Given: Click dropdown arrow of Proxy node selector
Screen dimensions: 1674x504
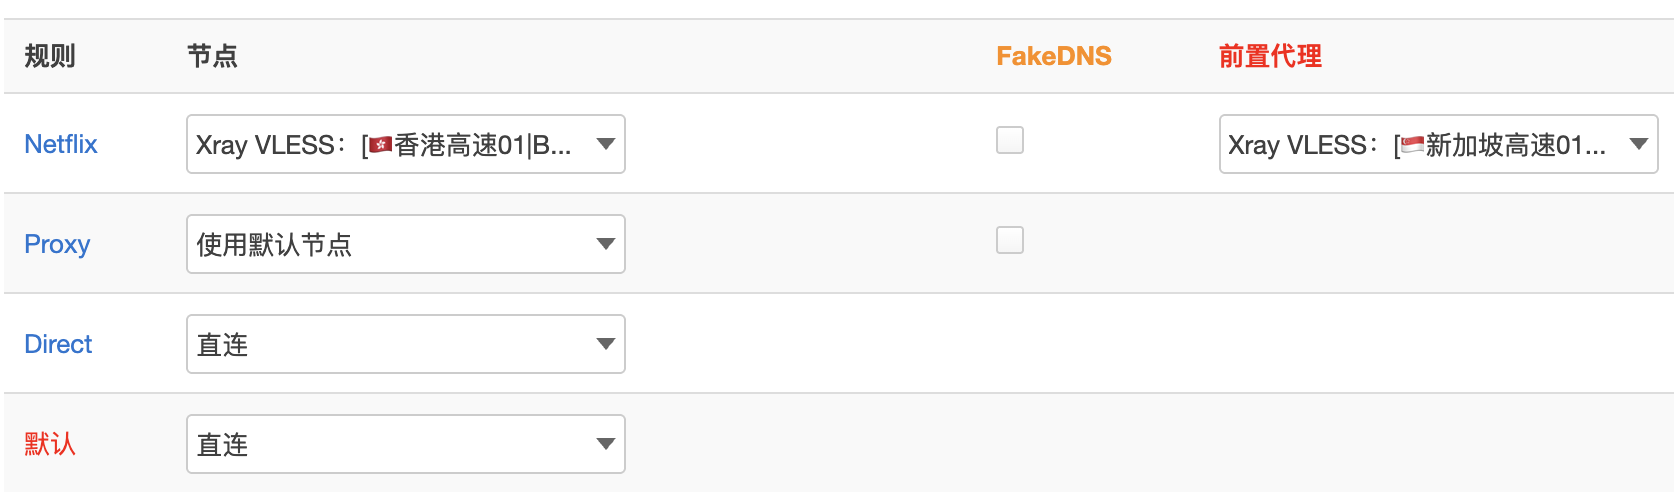Looking at the screenshot, I should point(605,244).
